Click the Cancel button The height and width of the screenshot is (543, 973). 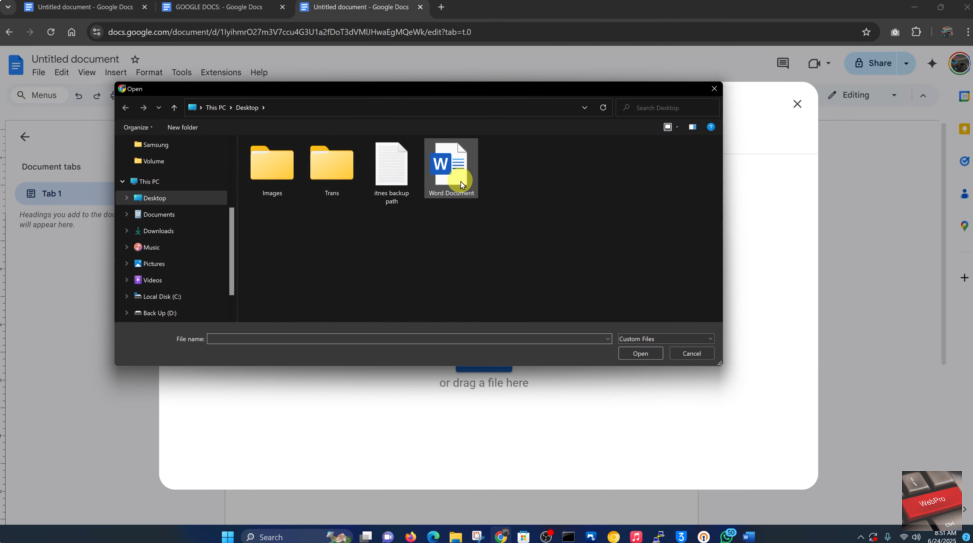tap(692, 354)
